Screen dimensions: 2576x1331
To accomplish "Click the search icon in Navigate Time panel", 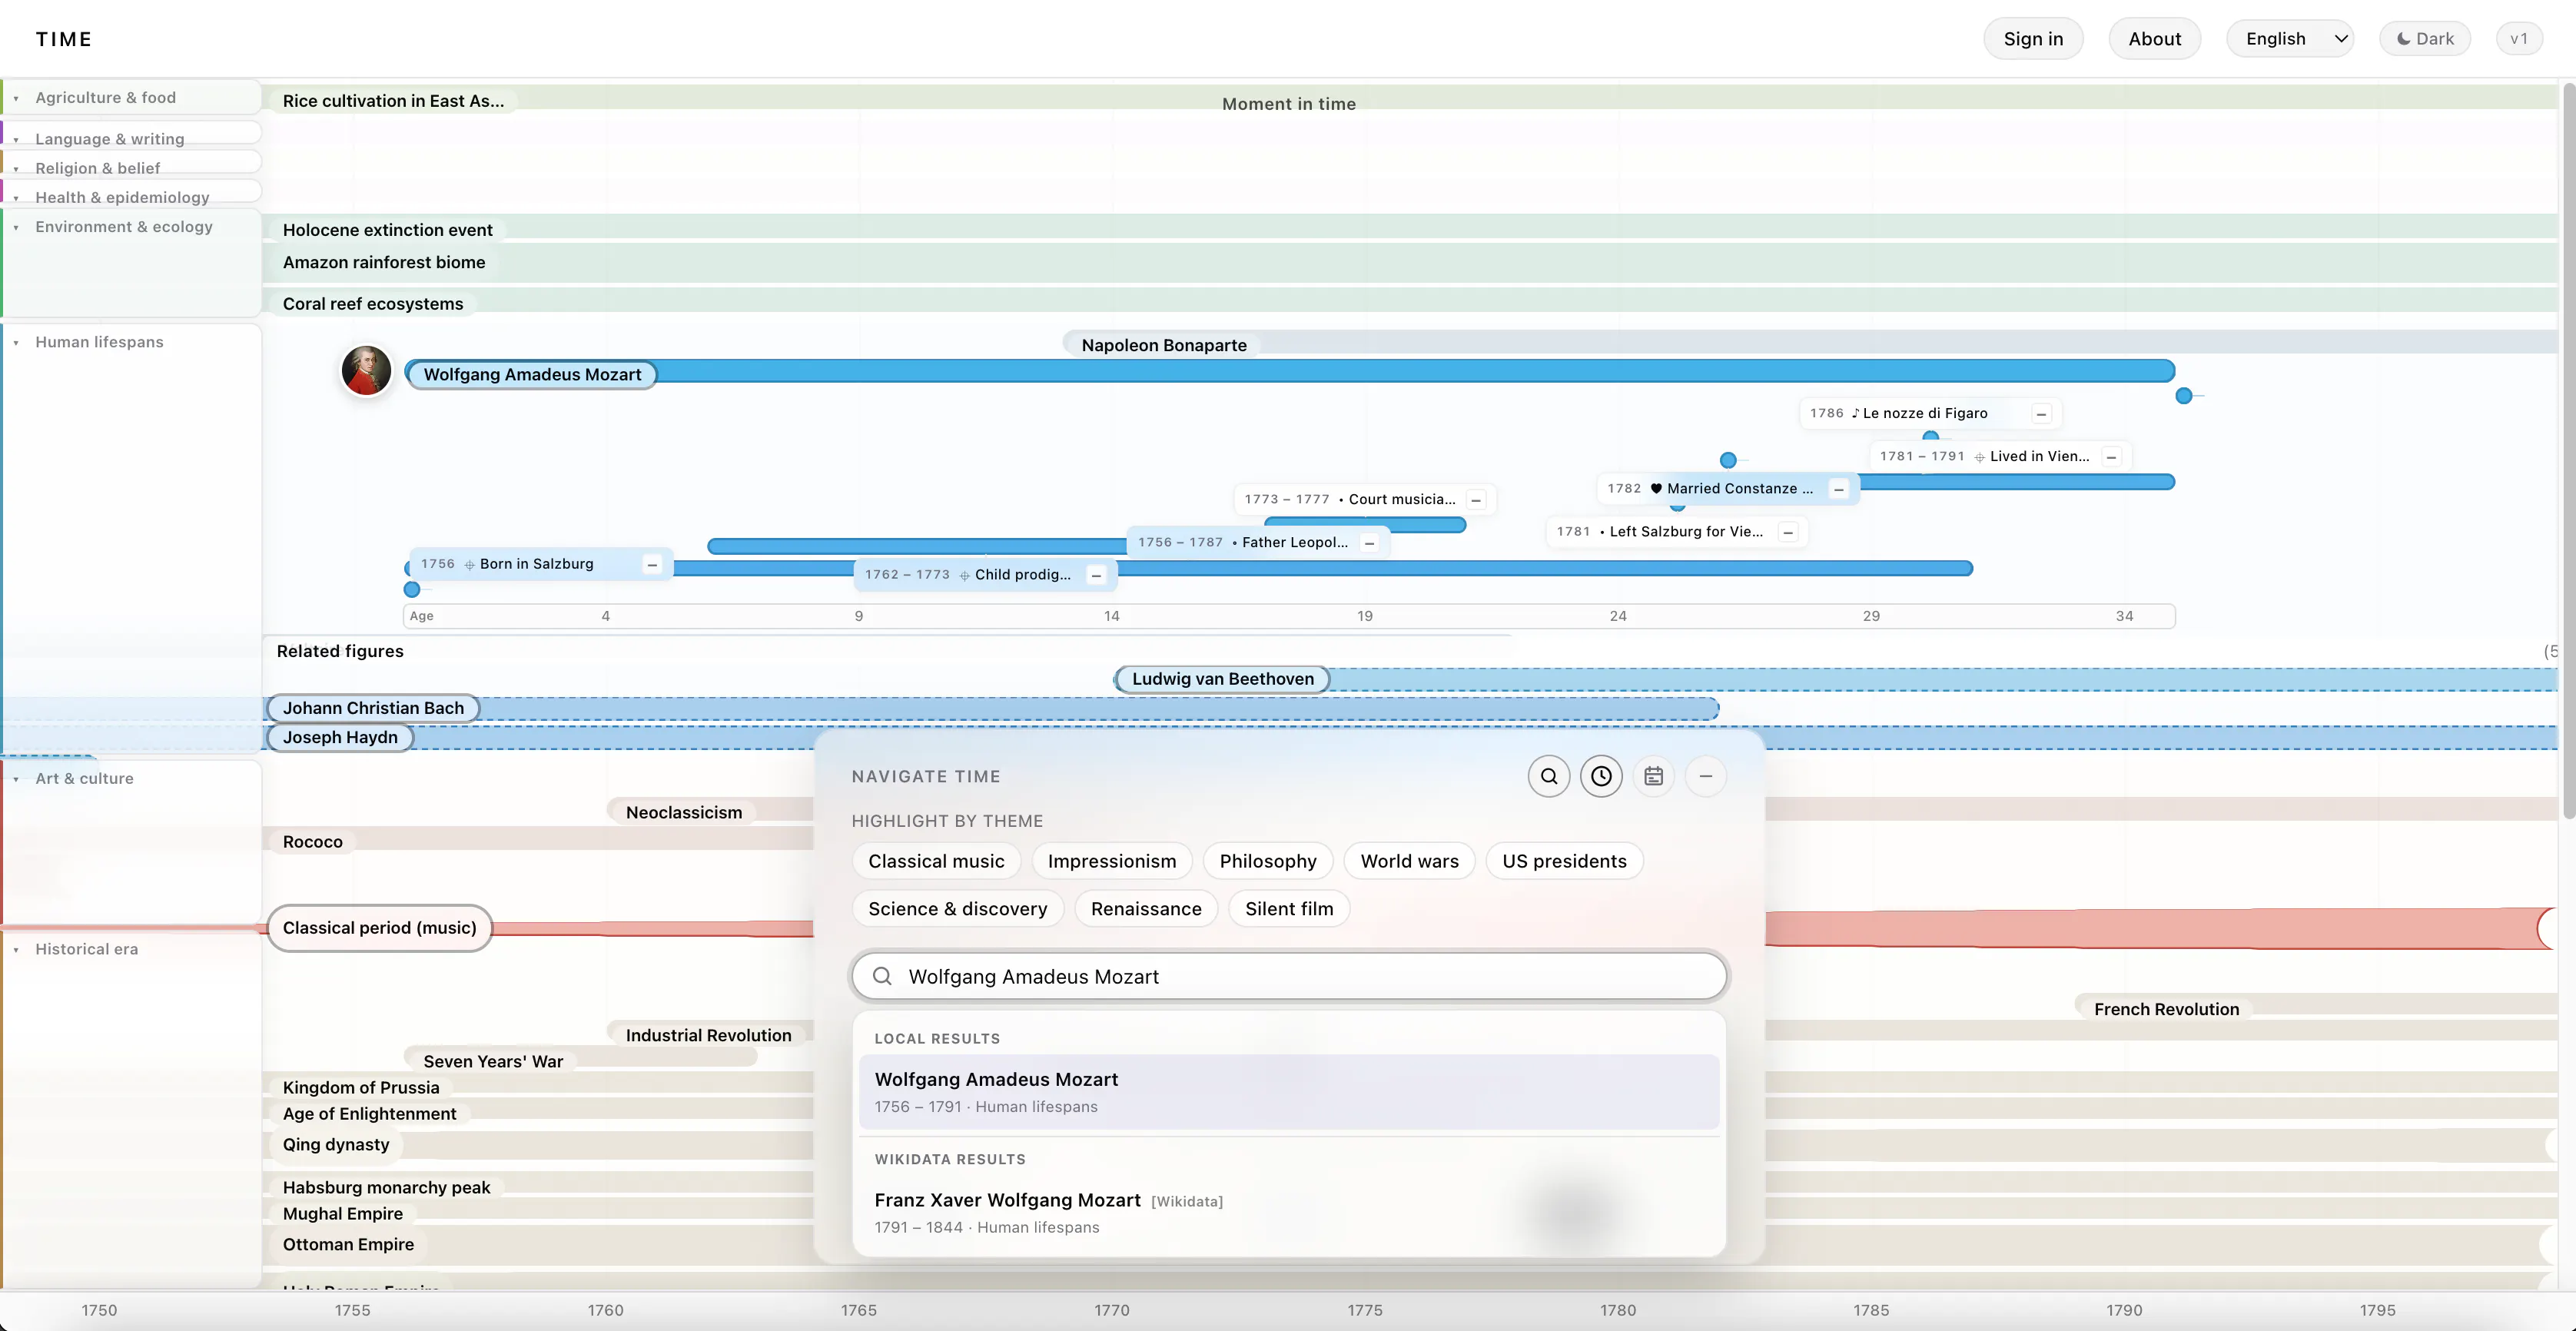I will tap(1549, 776).
